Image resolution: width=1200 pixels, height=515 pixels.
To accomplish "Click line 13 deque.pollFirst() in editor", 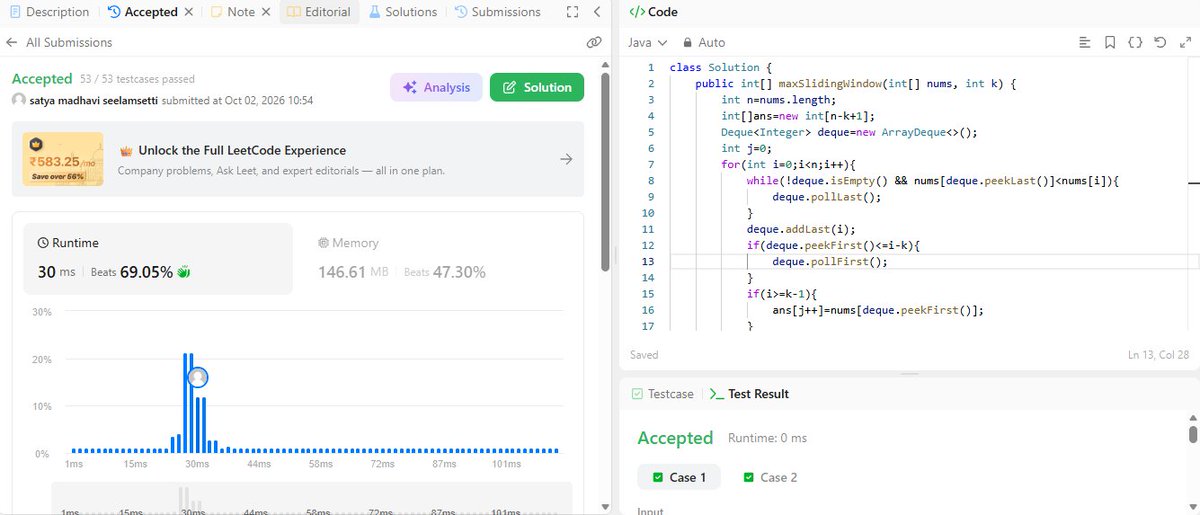I will click(x=830, y=261).
